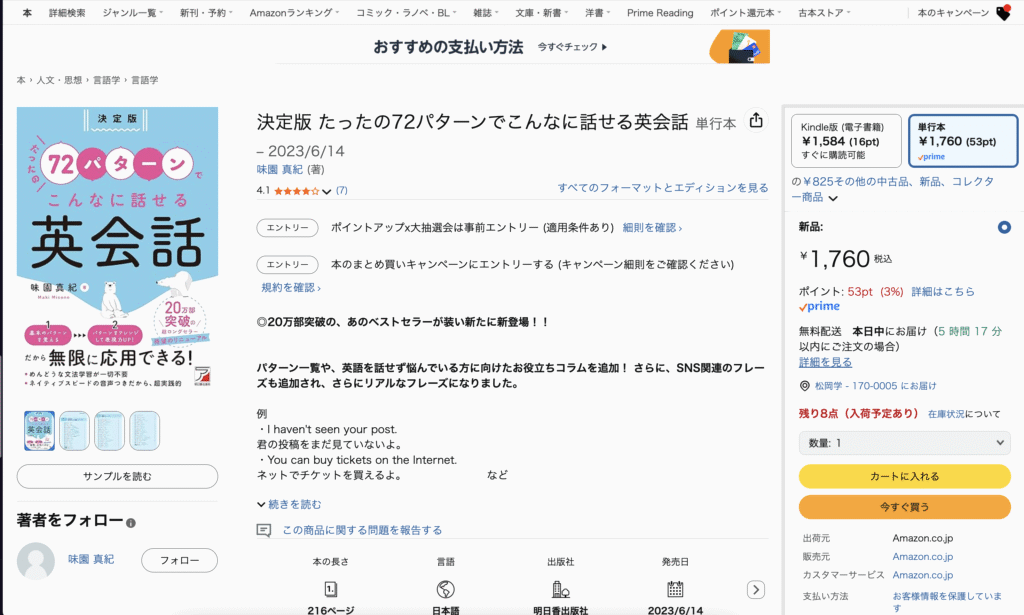Open the 古本ストア dropdown menu
Viewport: 1024px width, 615px height.
point(824,13)
